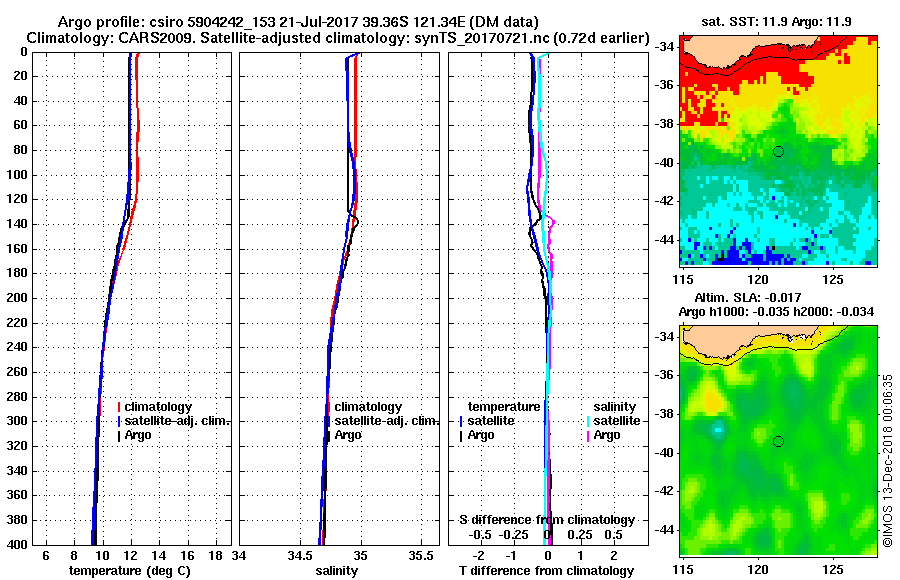Click the yellow warm patch on SLA map
Screen dimensions: 900x580
pos(712,400)
